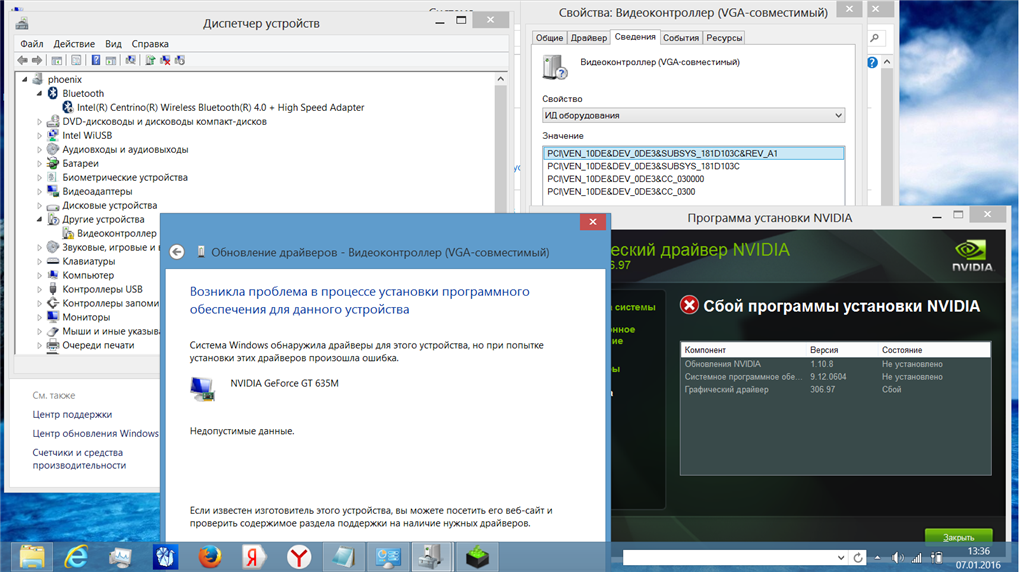Click the blue Help toolbar icon

(x=96, y=60)
